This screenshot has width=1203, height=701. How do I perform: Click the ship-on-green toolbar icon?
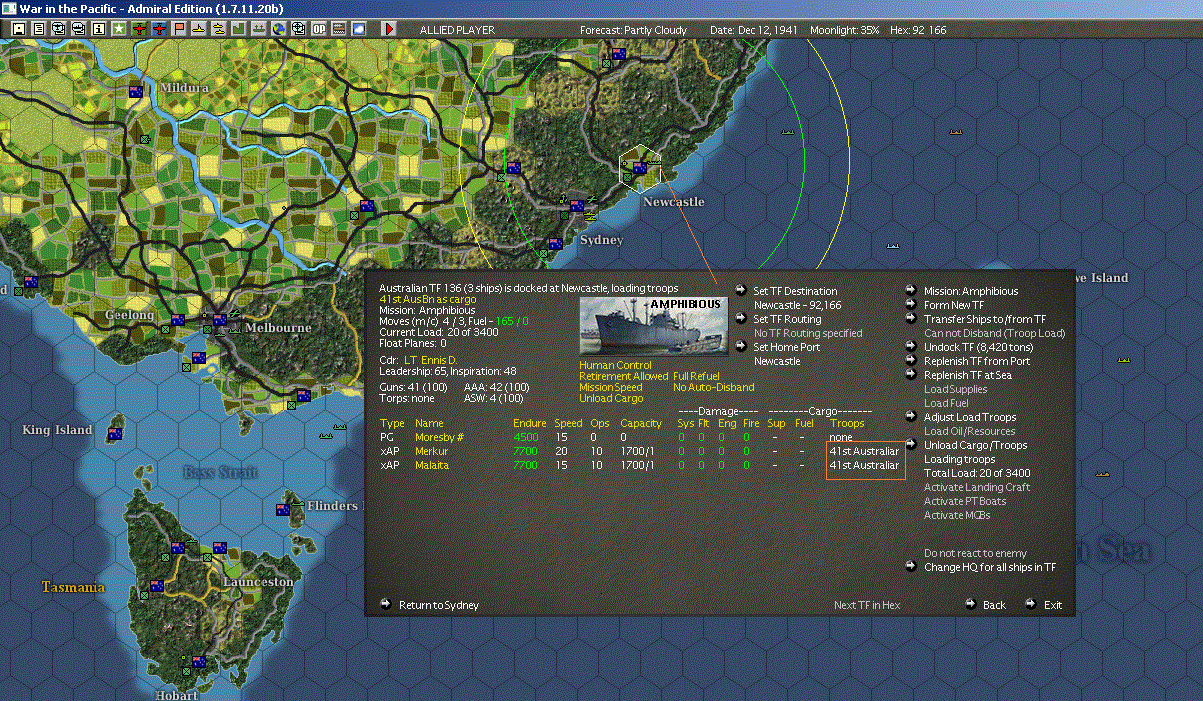pos(259,29)
